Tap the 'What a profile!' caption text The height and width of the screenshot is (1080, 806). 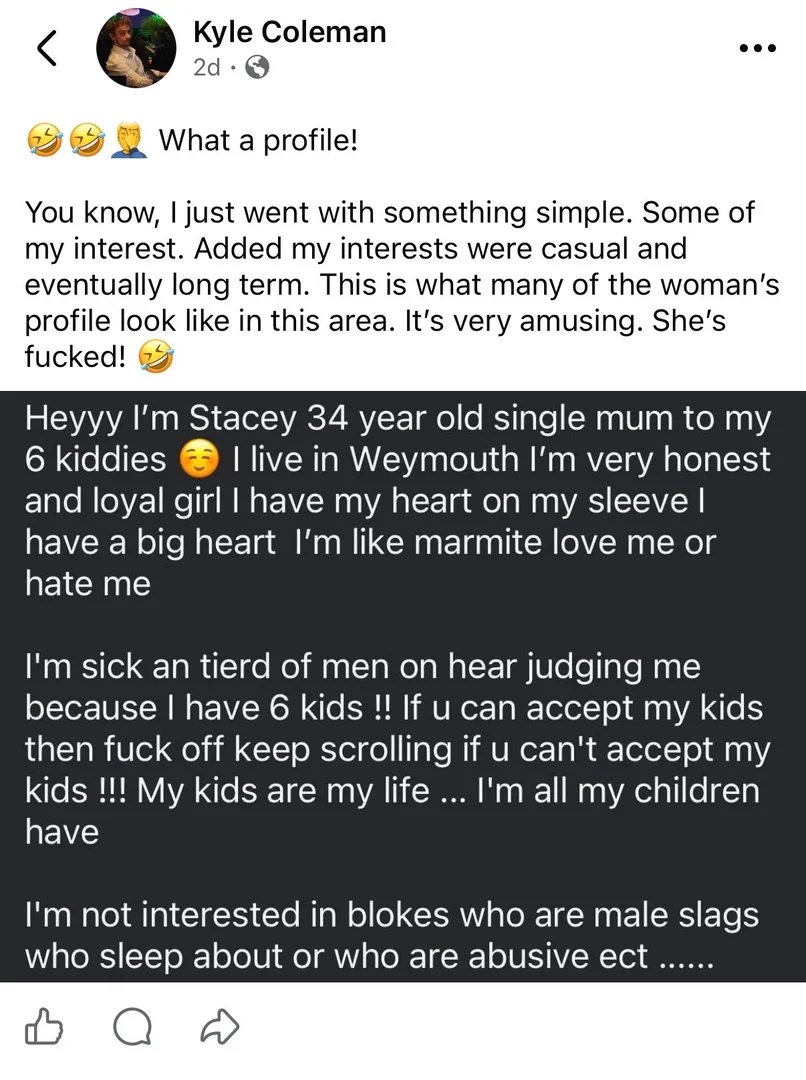pos(258,140)
